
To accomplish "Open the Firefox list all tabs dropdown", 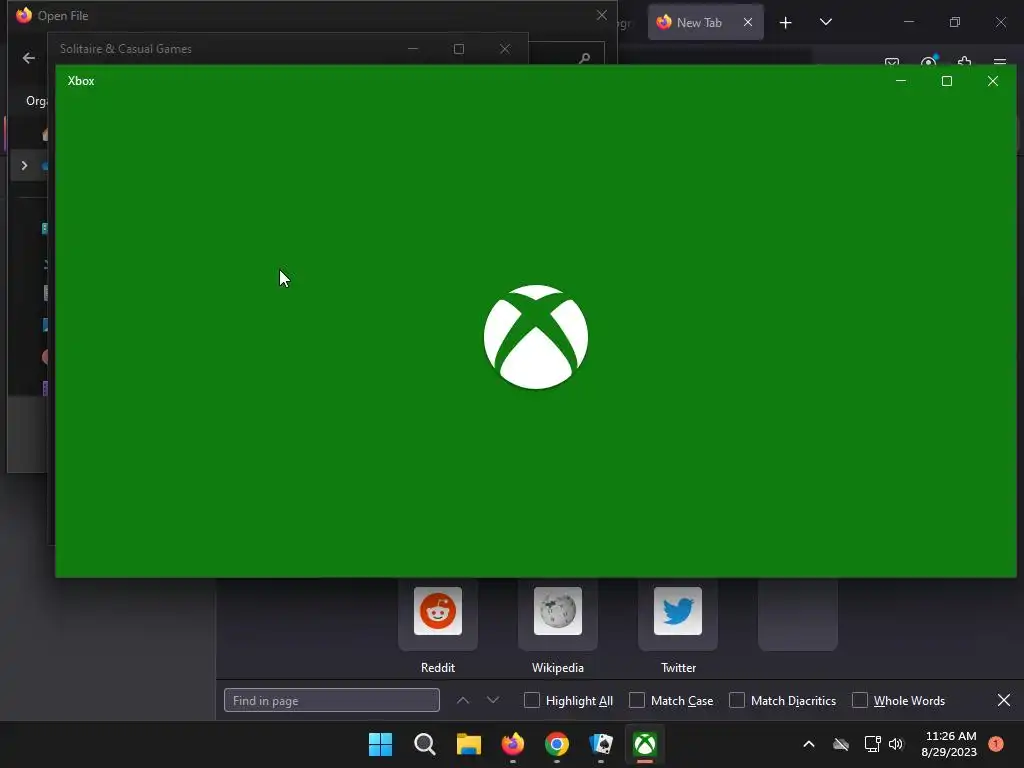I will [825, 22].
